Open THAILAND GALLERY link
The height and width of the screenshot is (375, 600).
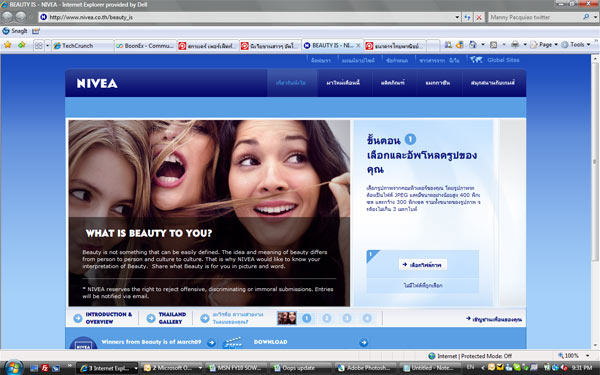172,318
